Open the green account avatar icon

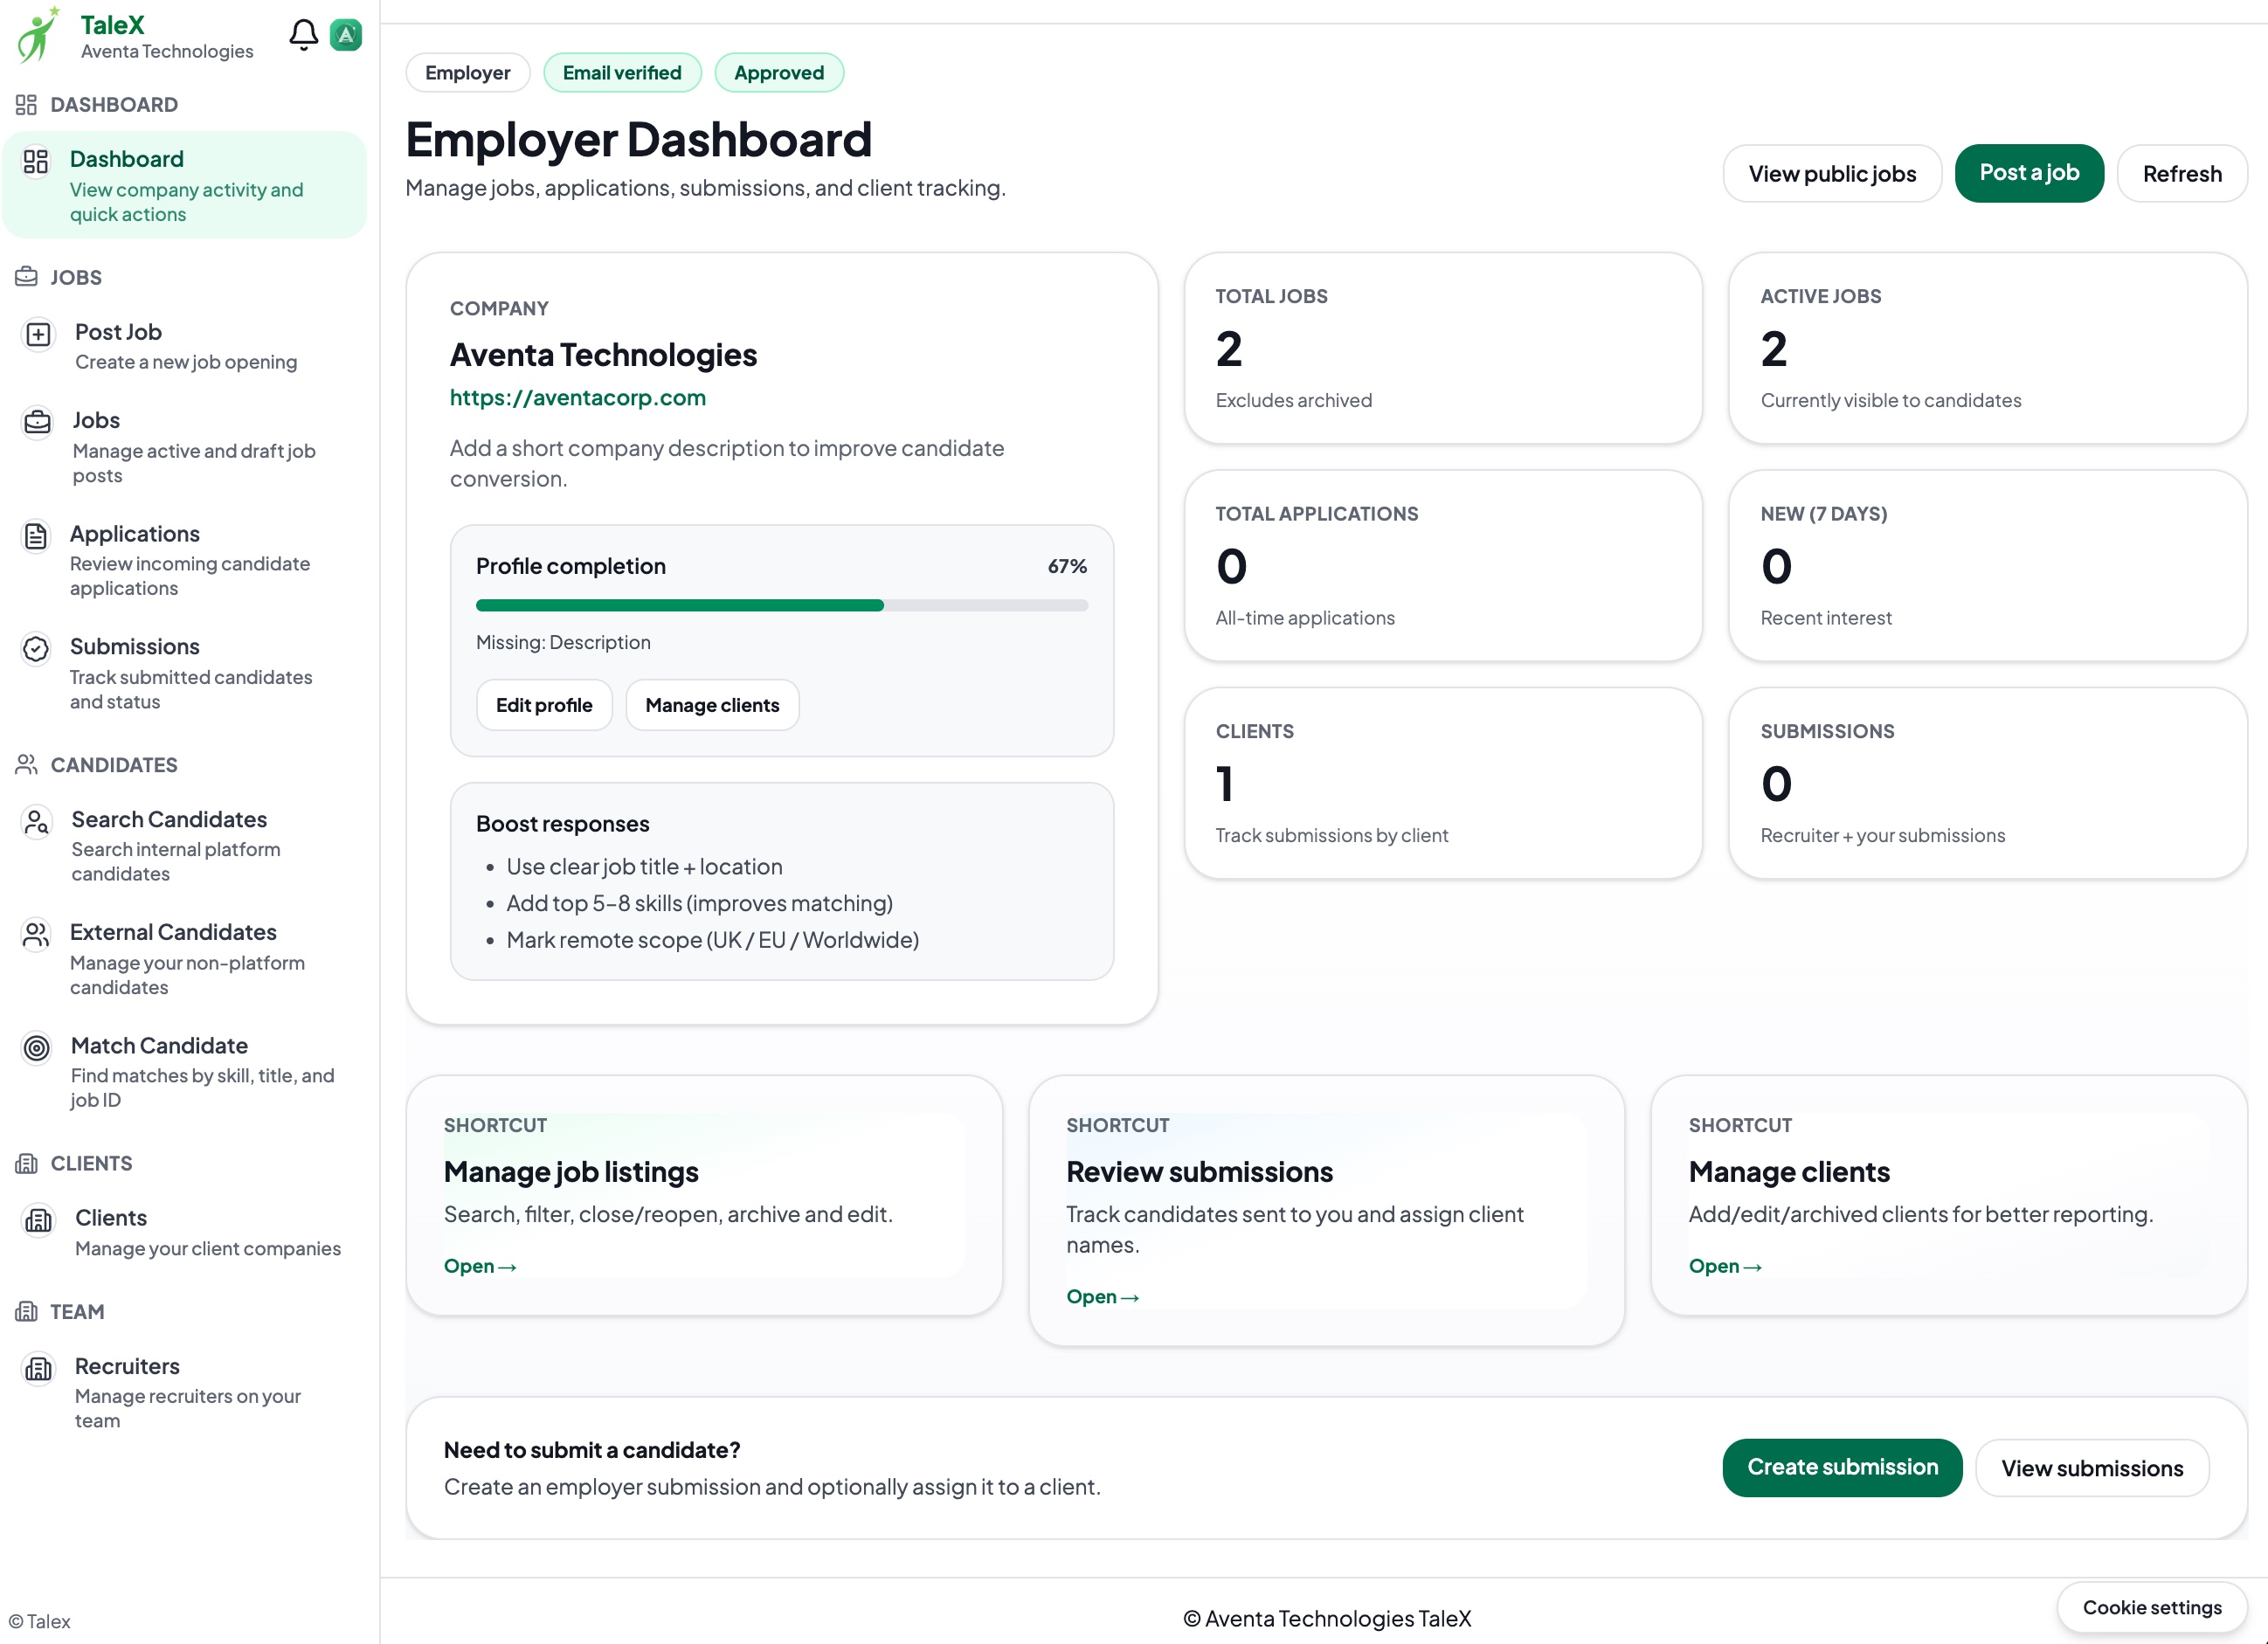point(346,34)
